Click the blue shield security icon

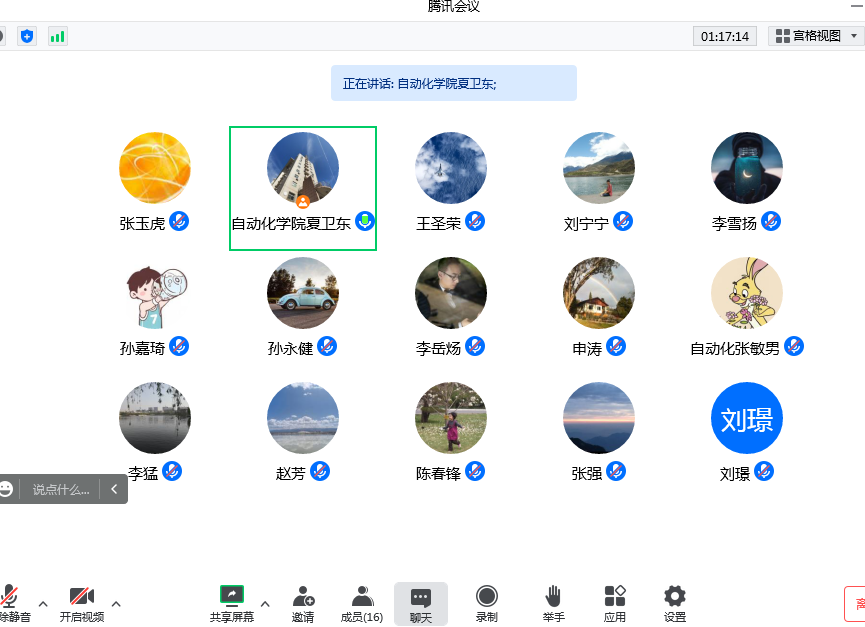click(27, 36)
